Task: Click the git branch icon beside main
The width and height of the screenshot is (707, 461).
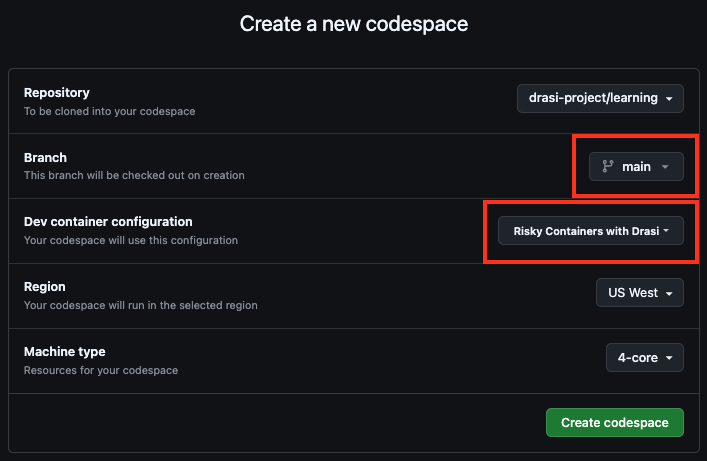Action: coord(606,167)
